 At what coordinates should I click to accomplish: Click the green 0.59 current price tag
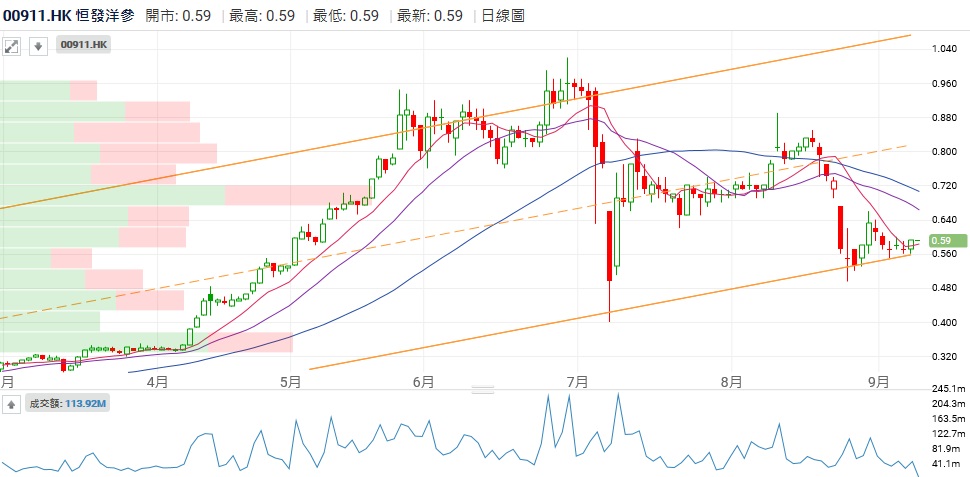(x=947, y=240)
